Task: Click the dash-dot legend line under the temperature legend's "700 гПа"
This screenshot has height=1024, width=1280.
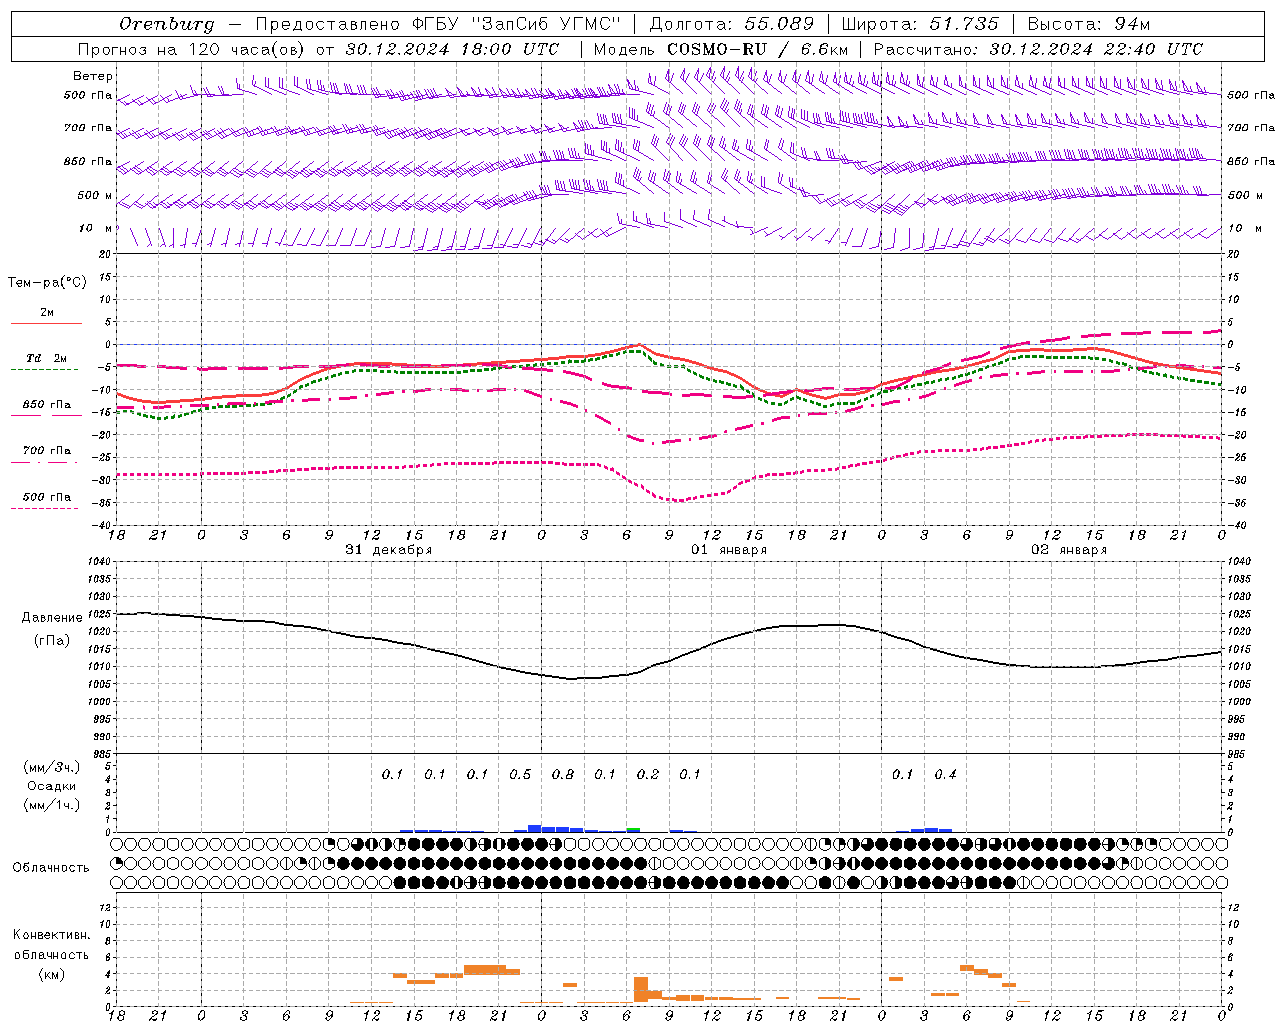Action: [44, 462]
